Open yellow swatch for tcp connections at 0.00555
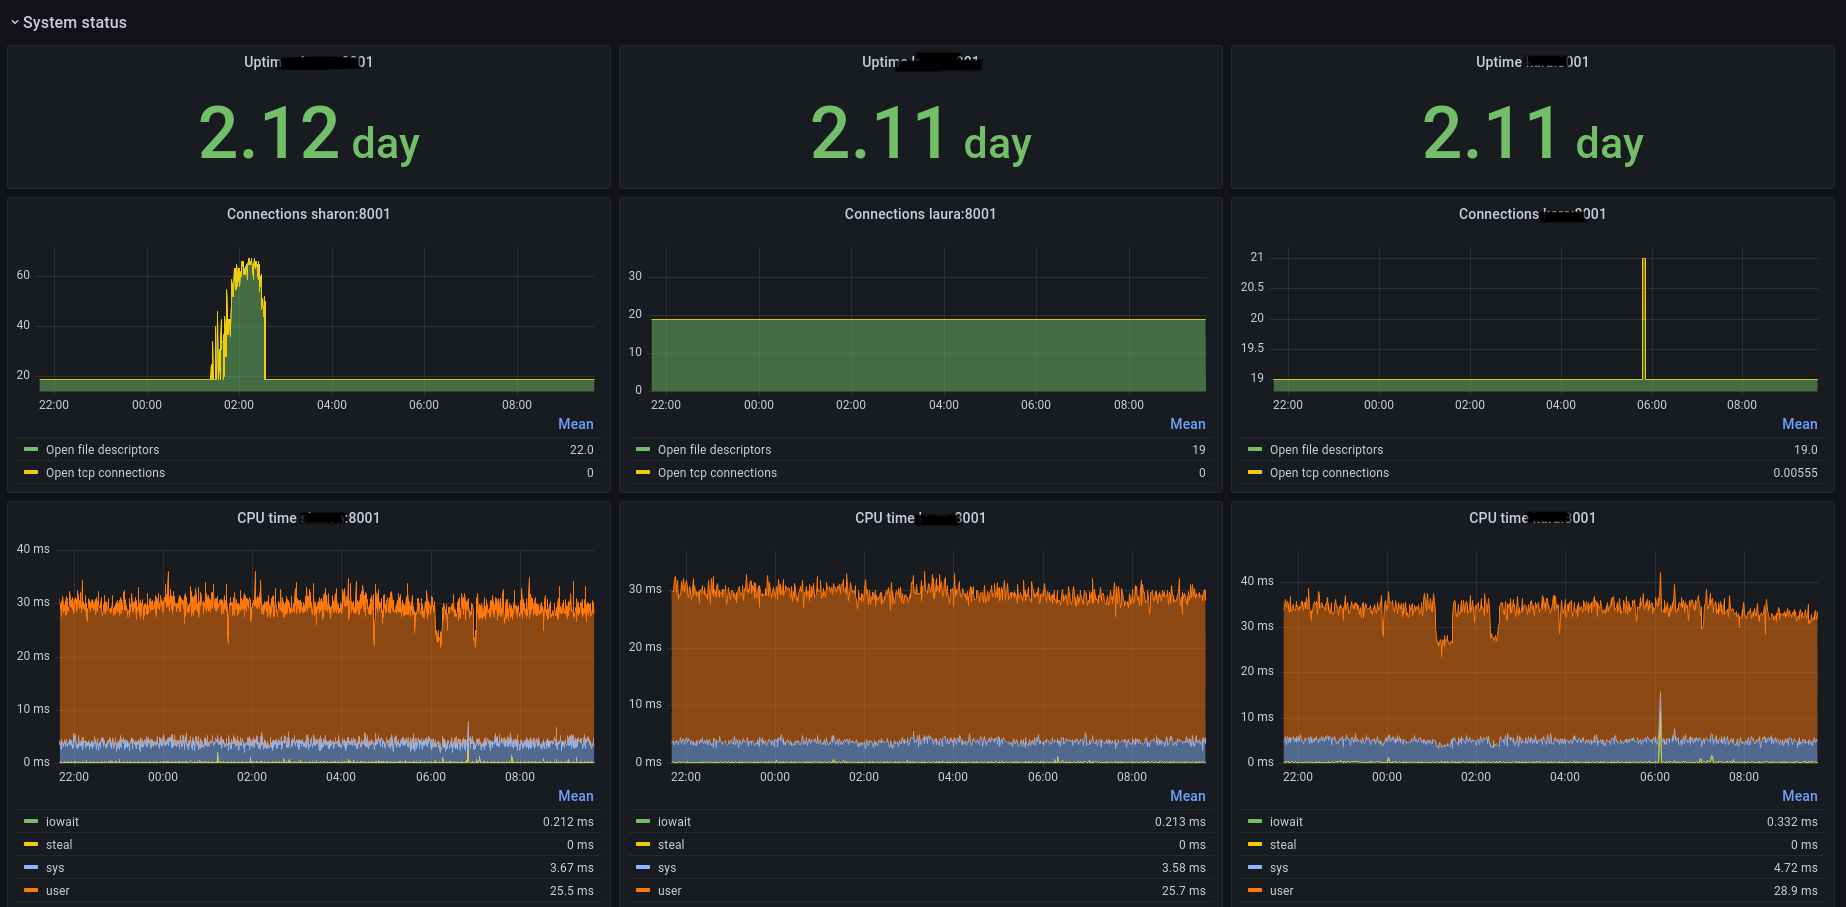This screenshot has height=907, width=1846. pyautogui.click(x=1255, y=472)
